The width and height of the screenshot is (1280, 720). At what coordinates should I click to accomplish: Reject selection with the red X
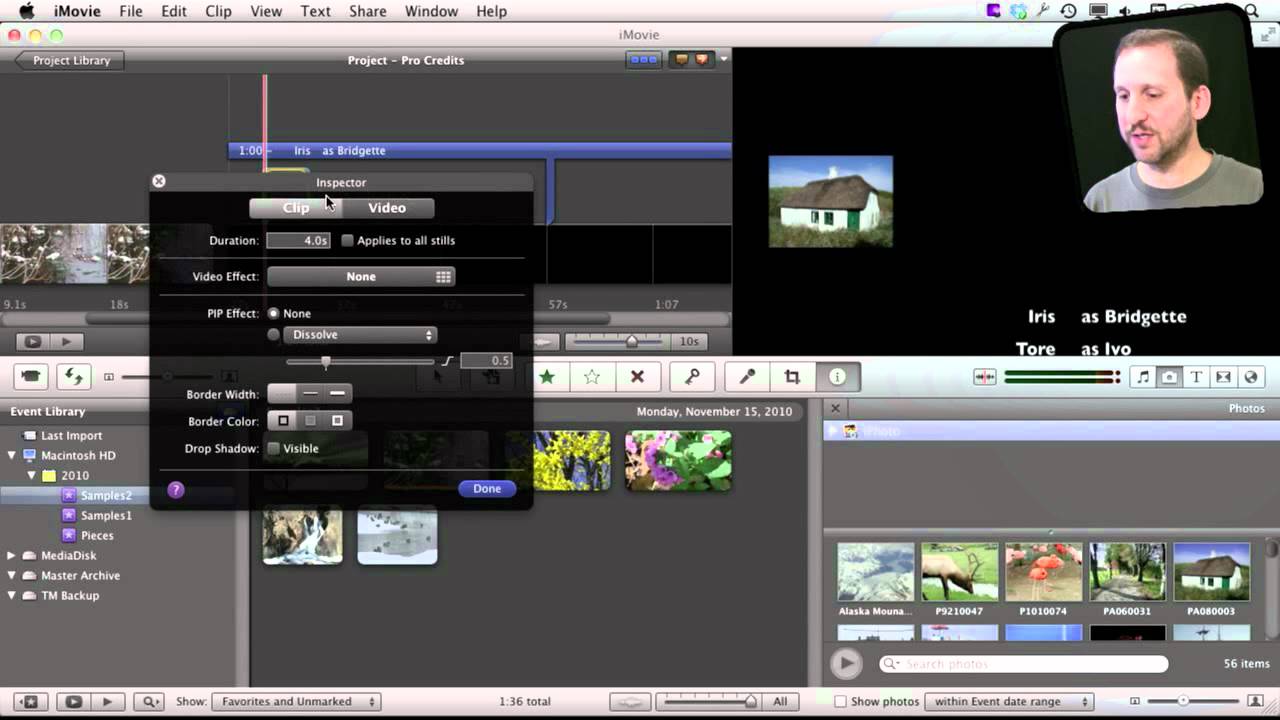(637, 377)
